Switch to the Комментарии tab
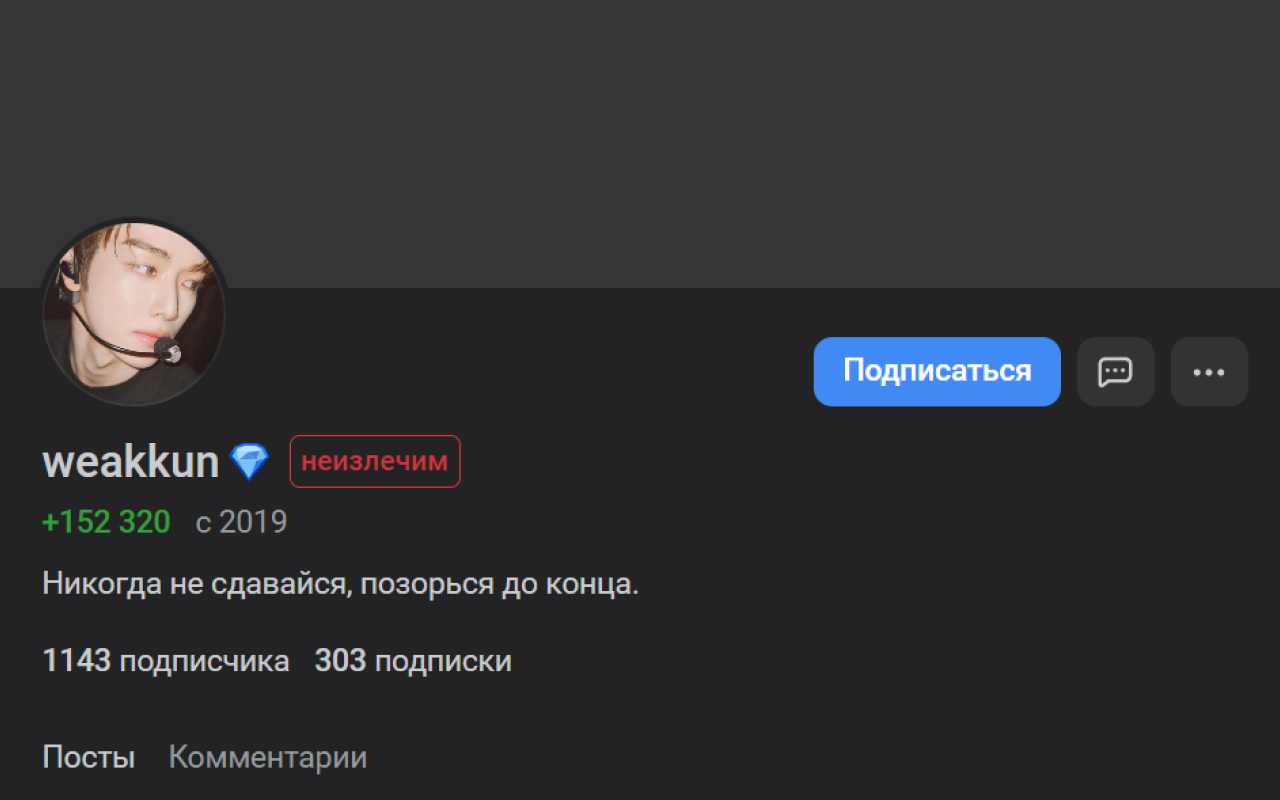The image size is (1280, 800). (x=267, y=757)
